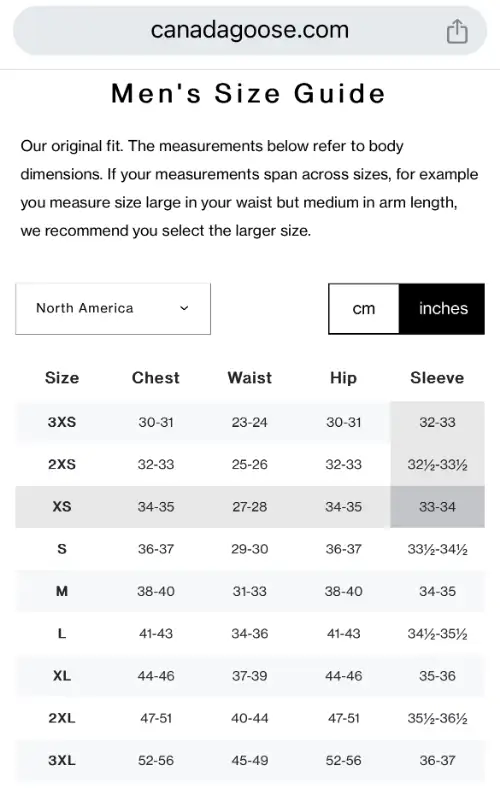Image resolution: width=500 pixels, height=800 pixels.
Task: Click the highlighted 33-34 sleeve cell
Action: click(437, 507)
